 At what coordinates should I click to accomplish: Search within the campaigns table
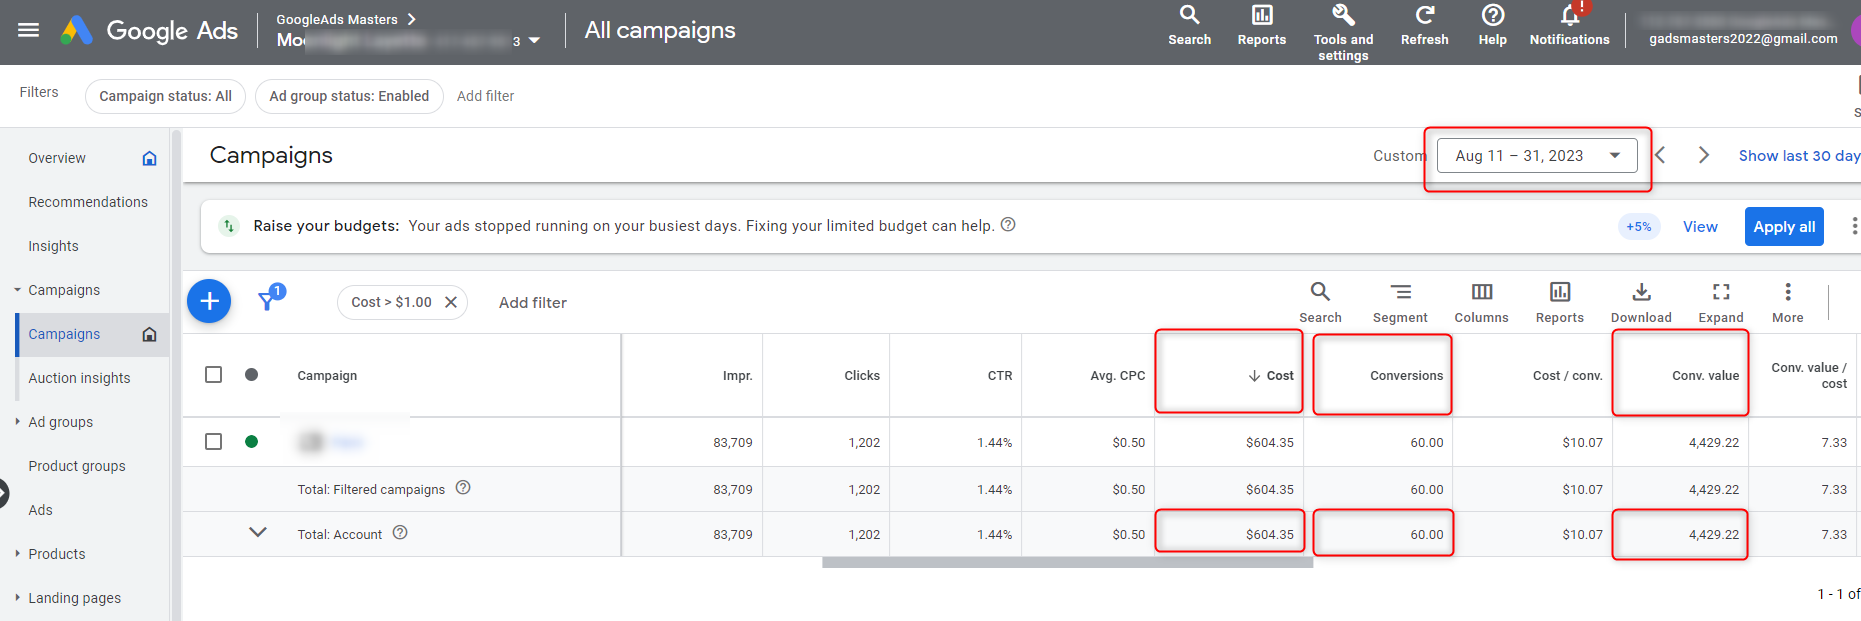click(1320, 302)
